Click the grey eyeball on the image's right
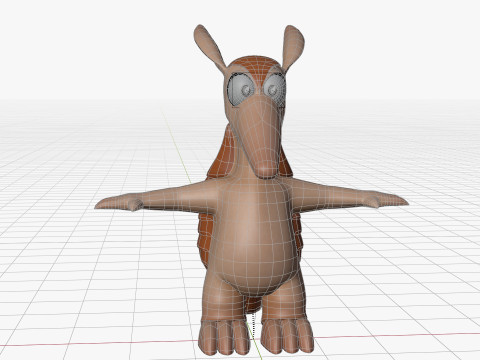 (274, 89)
